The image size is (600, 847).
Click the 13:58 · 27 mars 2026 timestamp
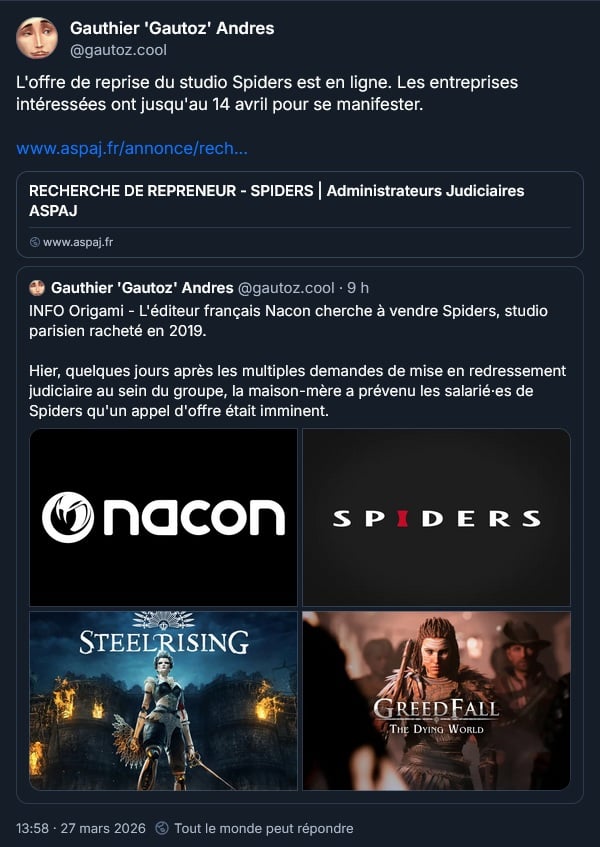[x=80, y=828]
